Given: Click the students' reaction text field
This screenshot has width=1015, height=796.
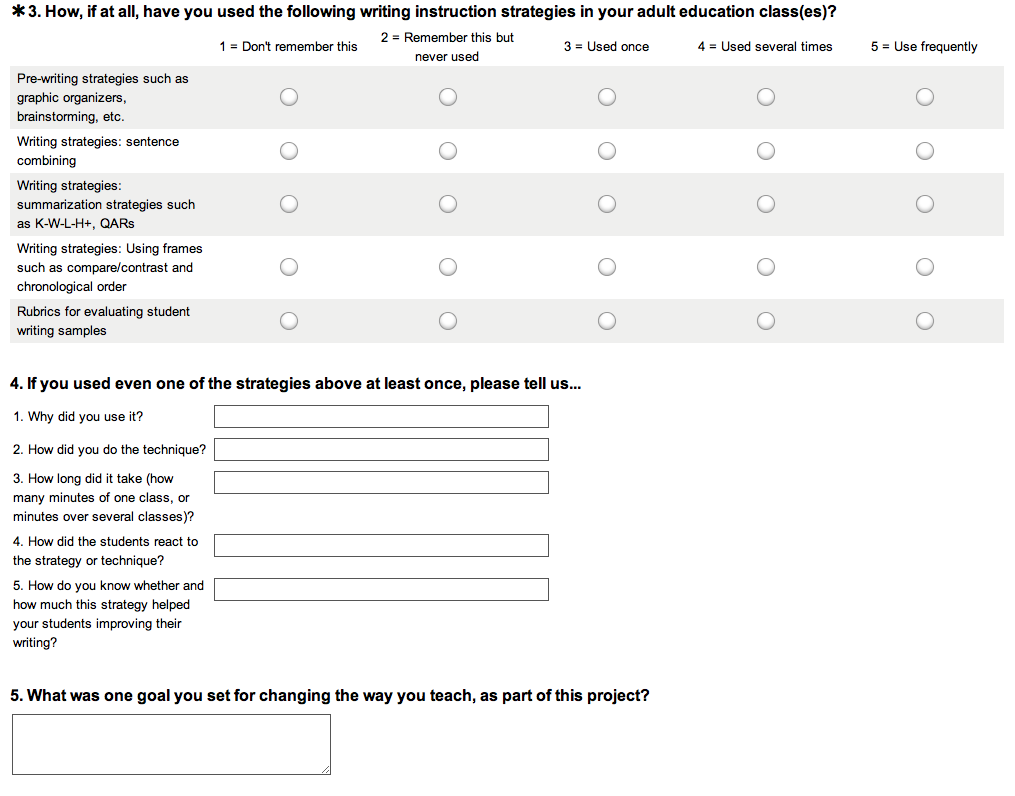Looking at the screenshot, I should (x=381, y=545).
